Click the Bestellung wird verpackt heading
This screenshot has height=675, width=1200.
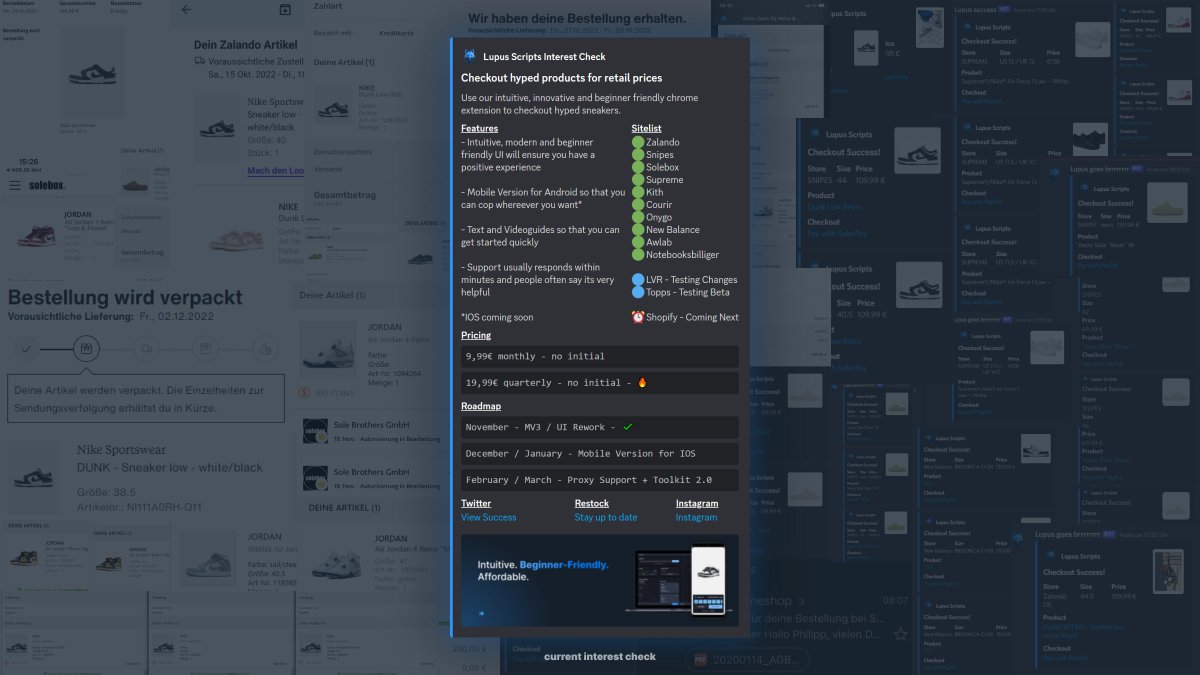tap(125, 297)
